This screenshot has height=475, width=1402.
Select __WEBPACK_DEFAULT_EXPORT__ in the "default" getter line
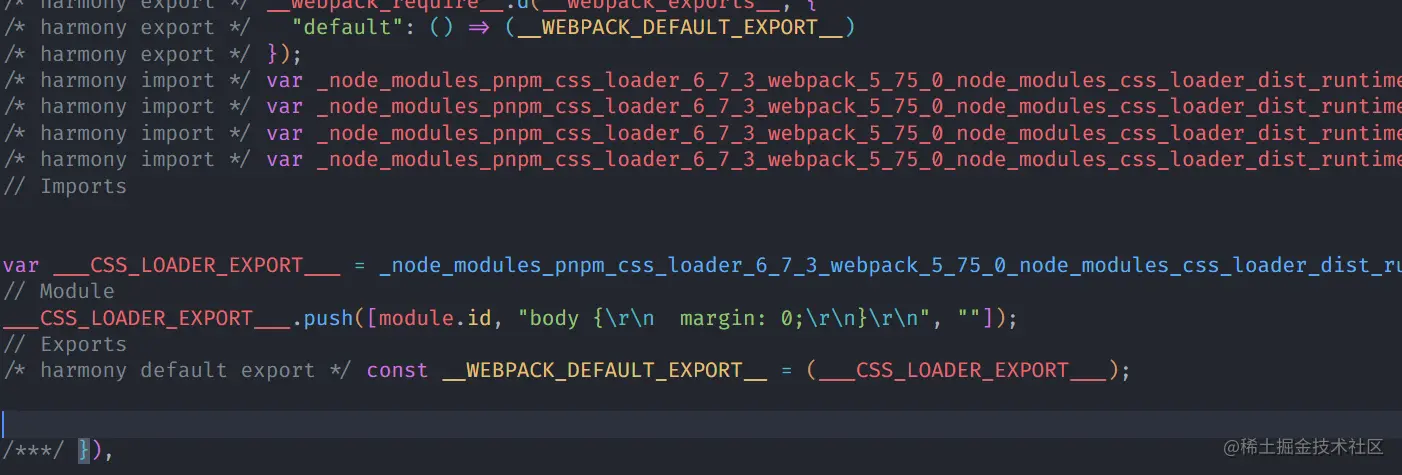(680, 28)
